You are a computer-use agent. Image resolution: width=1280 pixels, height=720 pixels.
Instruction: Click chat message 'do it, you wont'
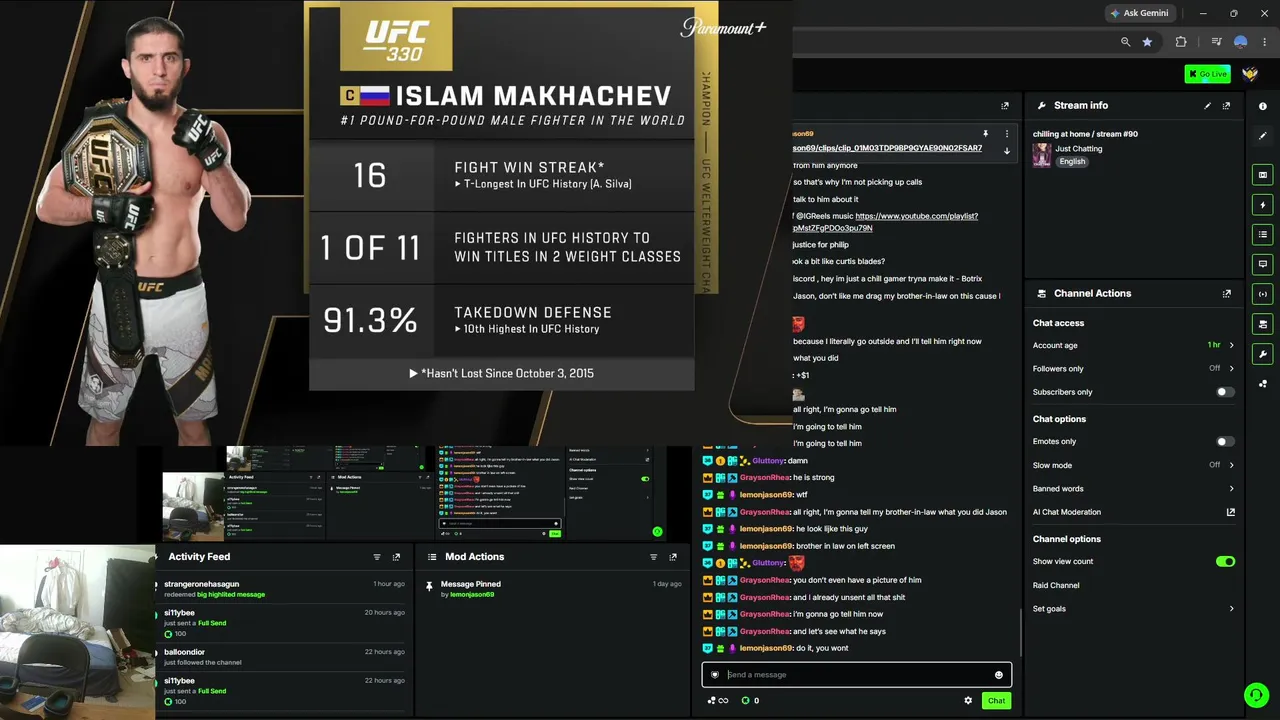coord(822,648)
